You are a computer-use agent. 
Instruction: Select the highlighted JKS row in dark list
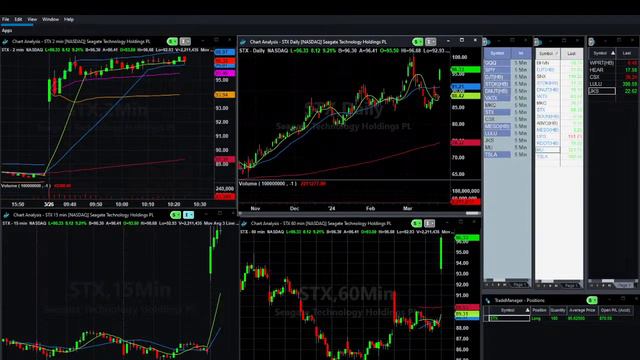pyautogui.click(x=613, y=91)
